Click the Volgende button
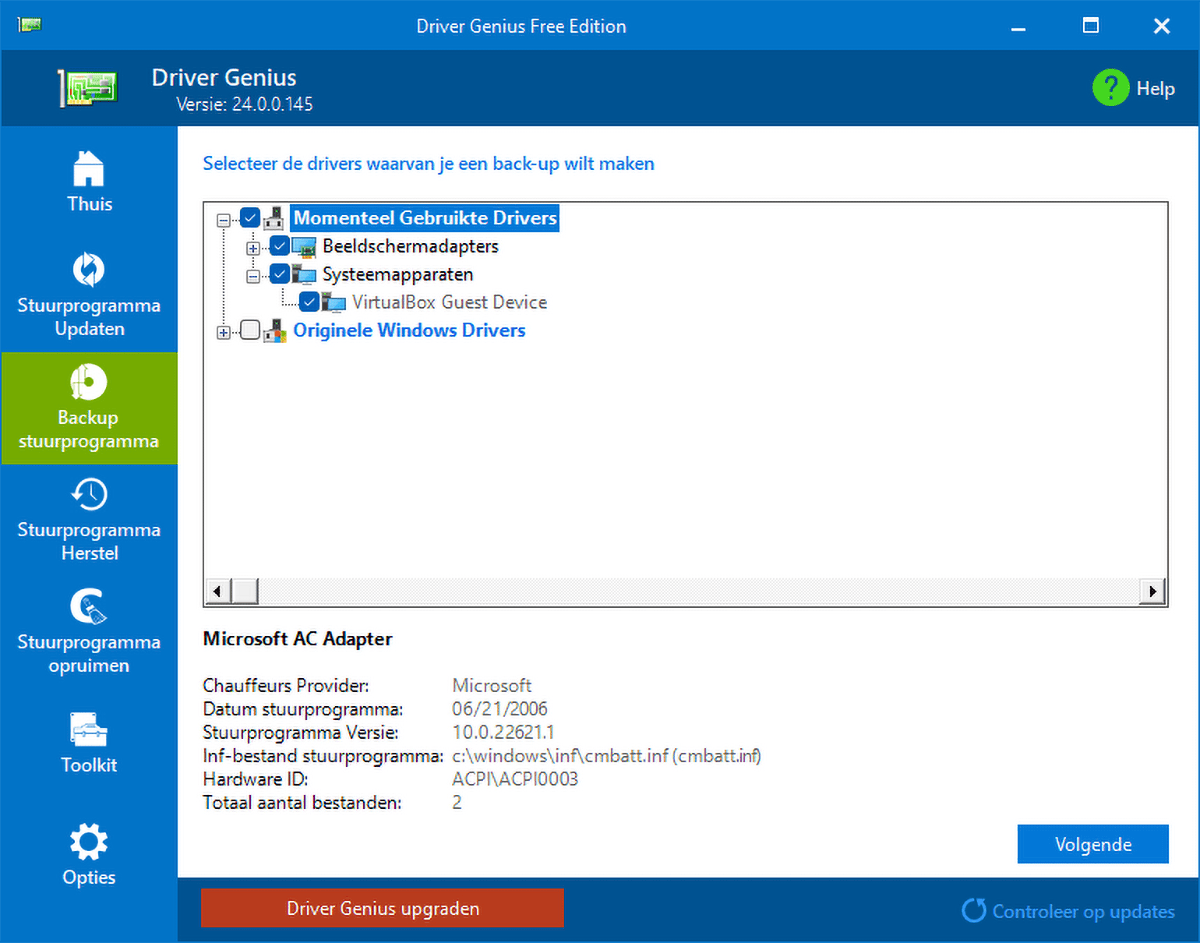This screenshot has width=1200, height=943. coord(1093,844)
